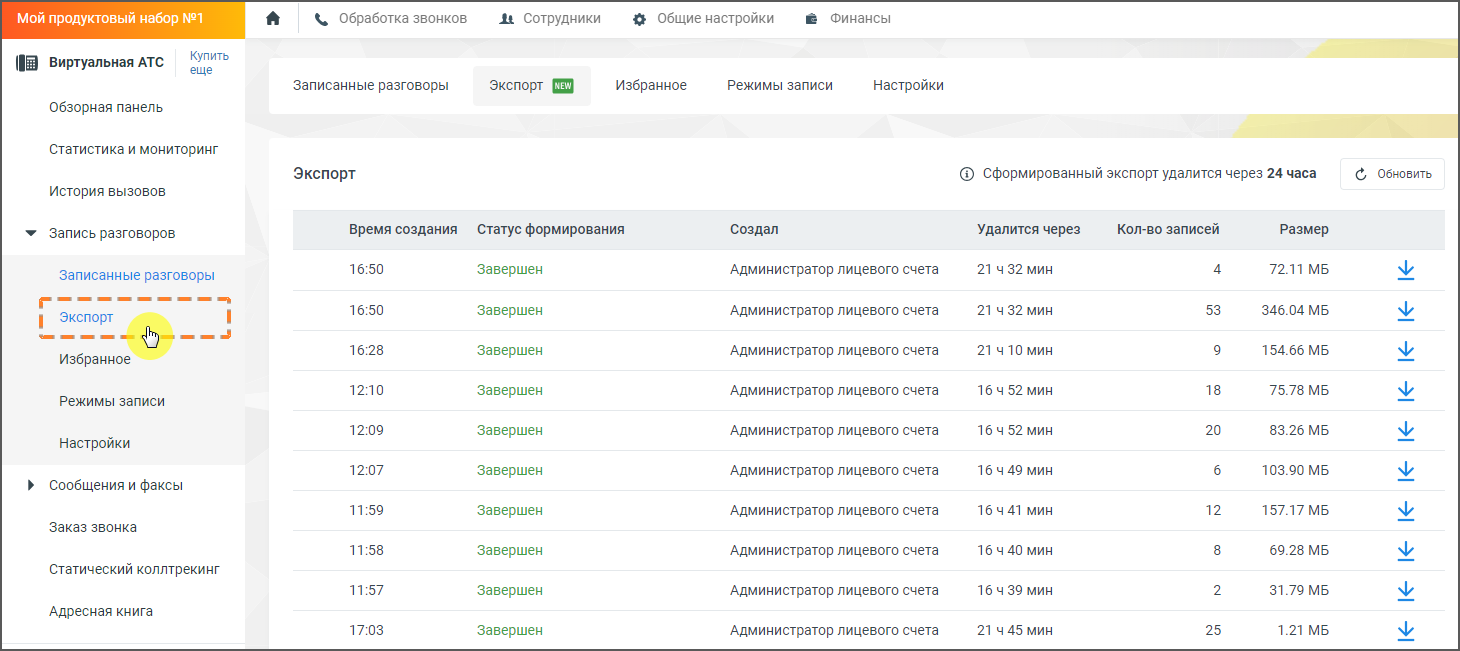Open Заказ звонка in sidebar
Screen dimensions: 1460x651
(x=93, y=527)
